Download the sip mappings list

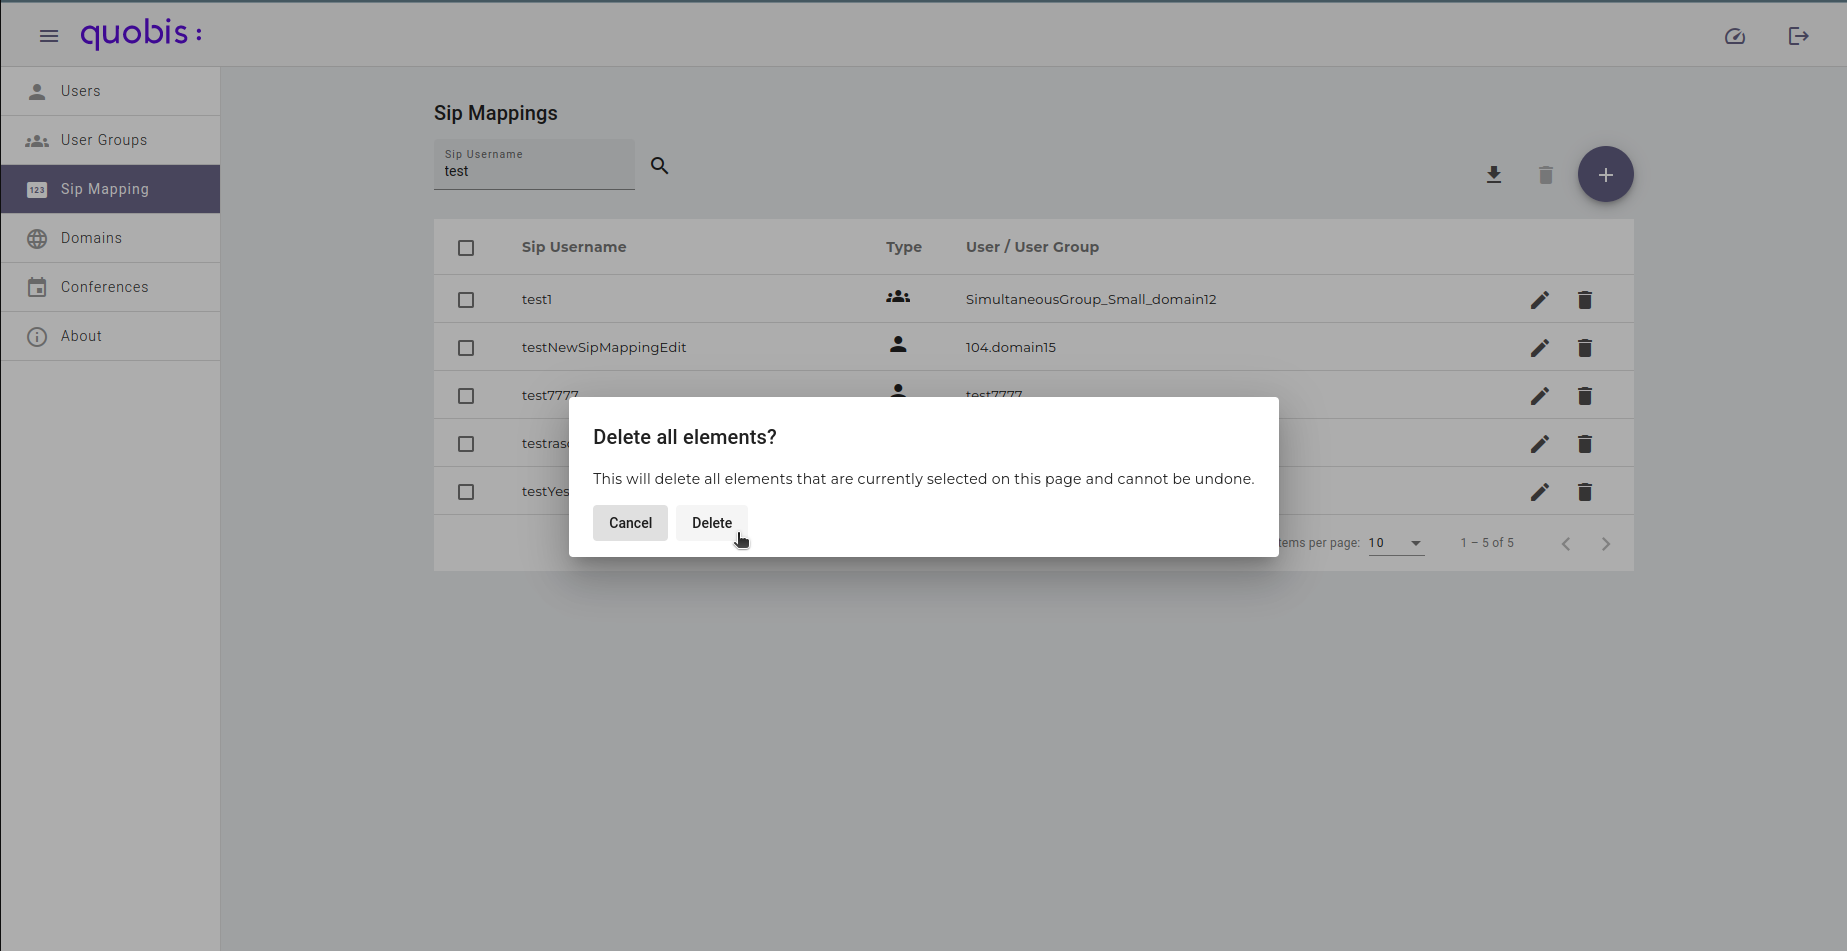tap(1494, 175)
